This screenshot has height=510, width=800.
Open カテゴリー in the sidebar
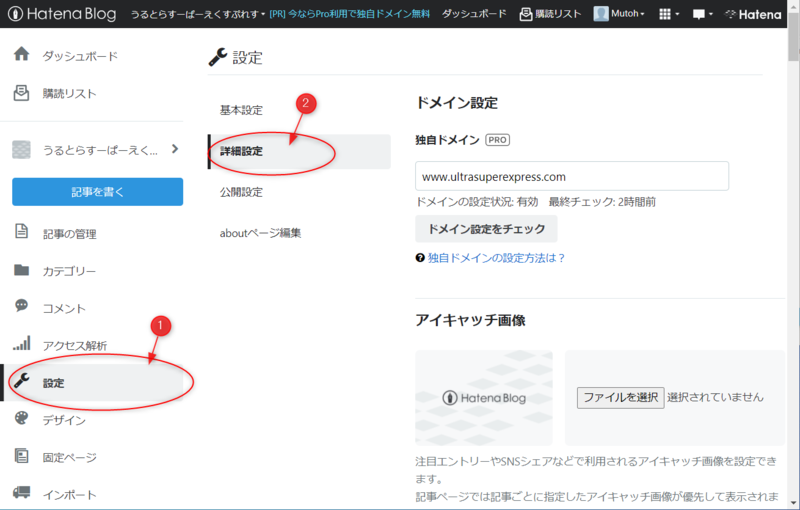[x=69, y=271]
